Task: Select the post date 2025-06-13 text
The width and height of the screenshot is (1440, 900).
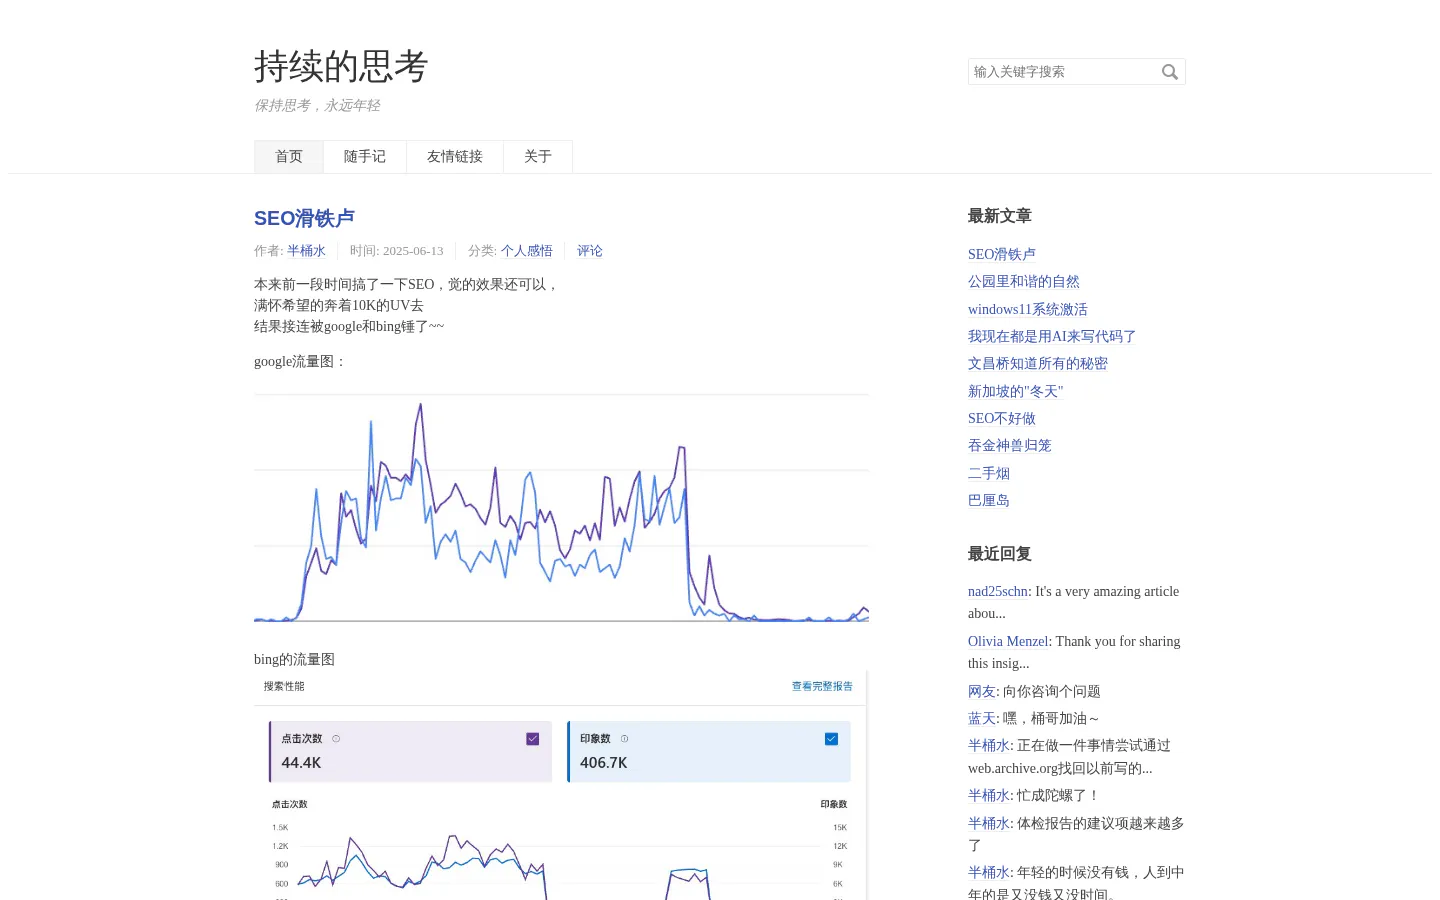Action: pos(413,251)
